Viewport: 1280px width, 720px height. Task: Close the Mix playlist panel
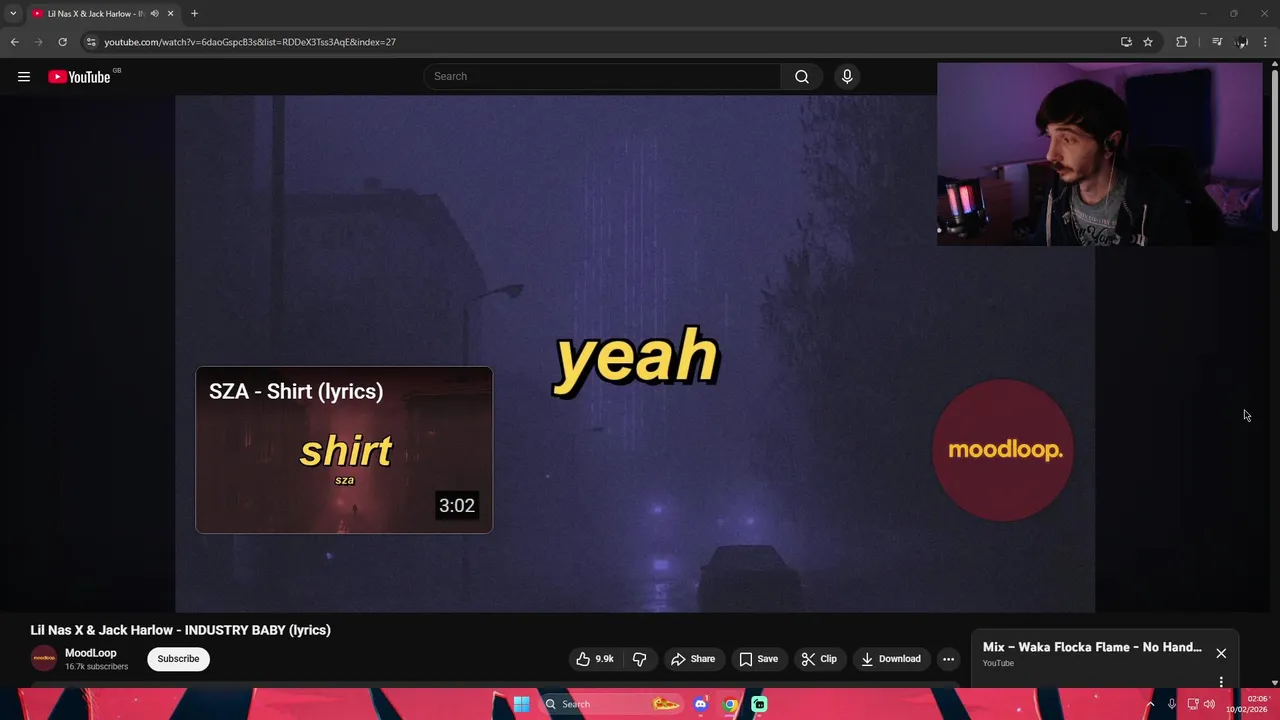1221,653
